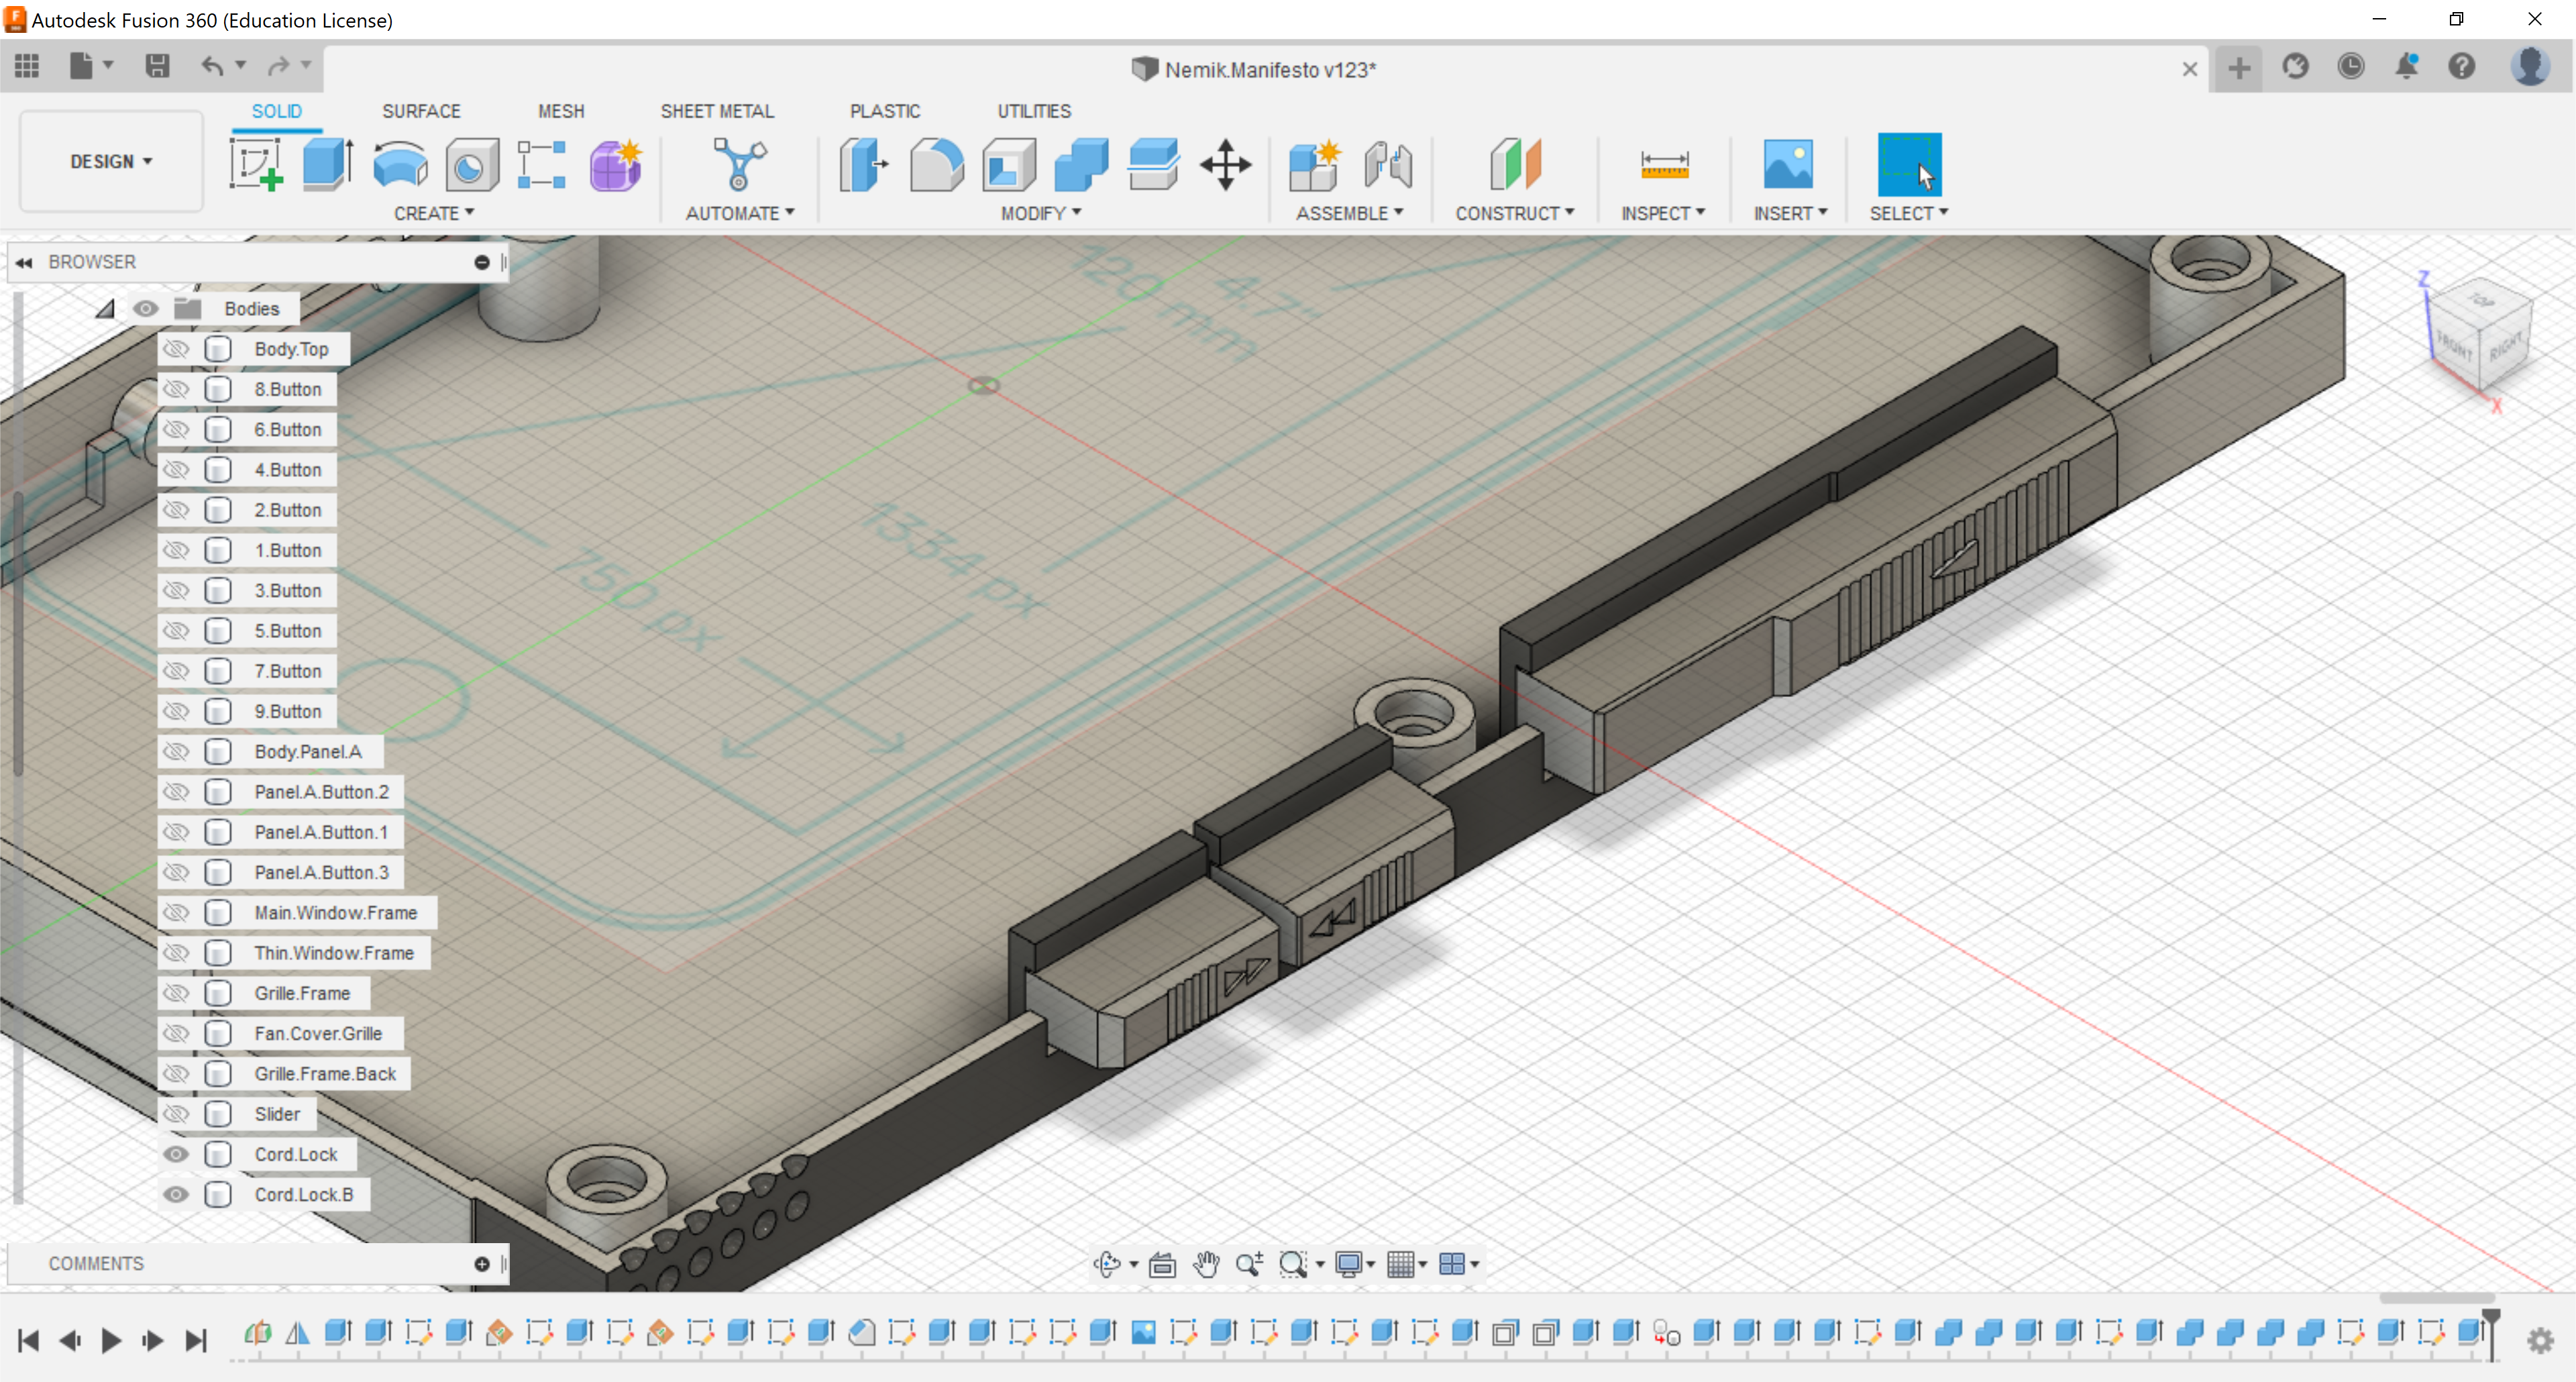The image size is (2576, 1382).
Task: Switch to the SHEET METAL tab
Action: point(717,111)
